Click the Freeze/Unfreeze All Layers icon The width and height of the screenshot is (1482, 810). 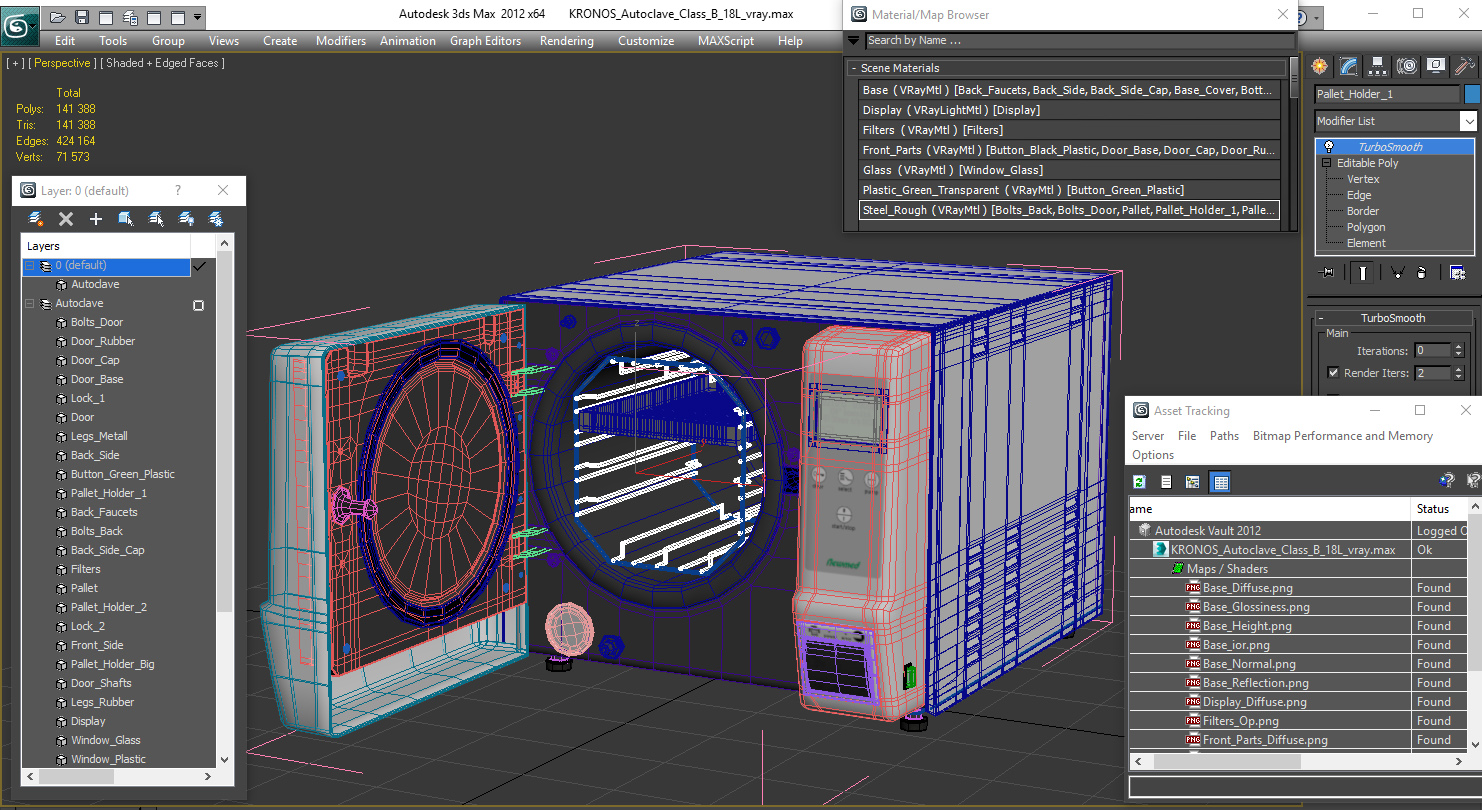coord(215,219)
